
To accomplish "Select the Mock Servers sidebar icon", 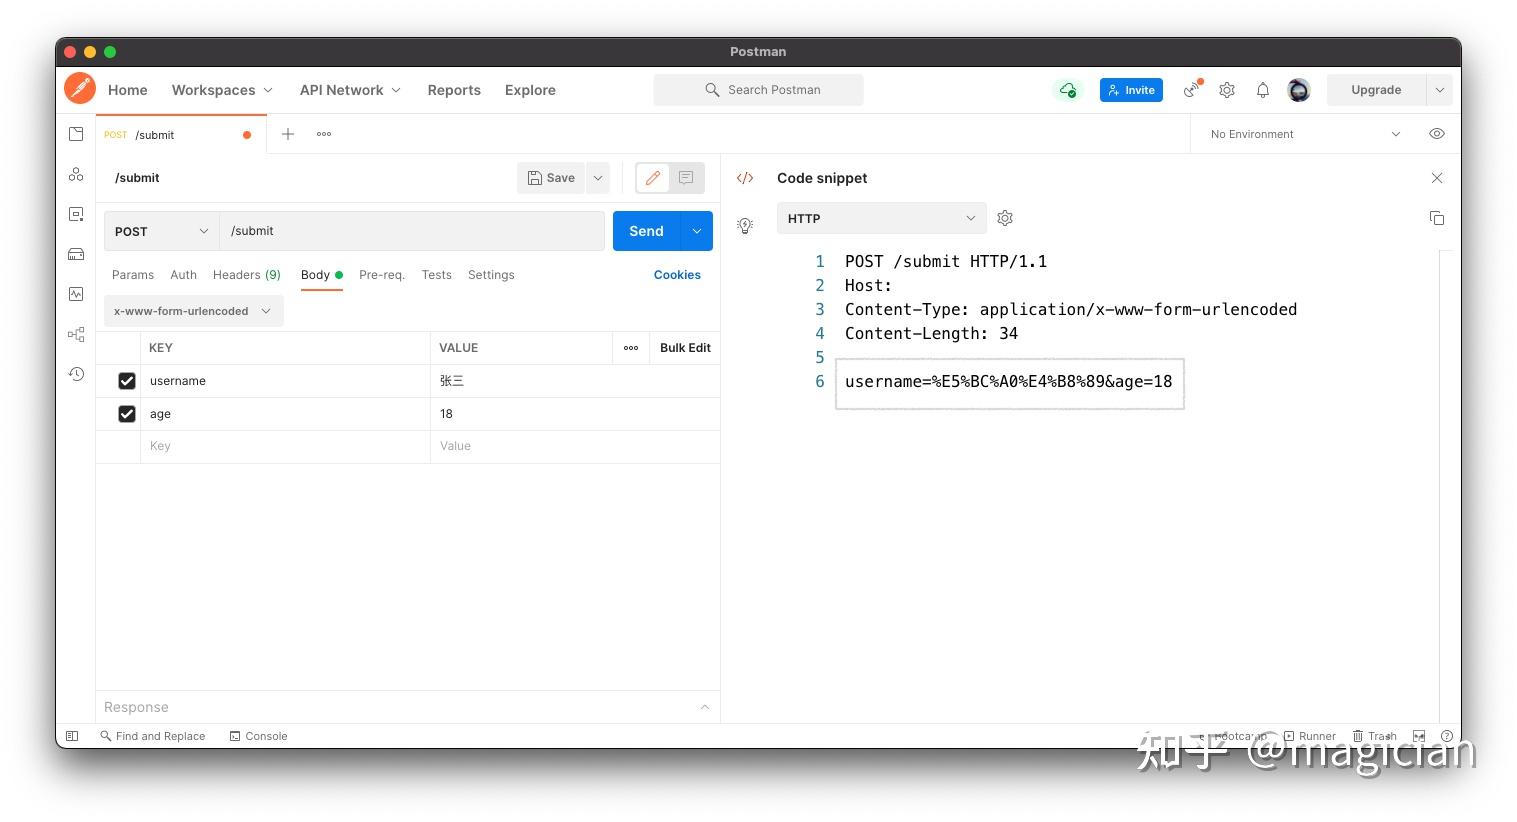I will 76,254.
